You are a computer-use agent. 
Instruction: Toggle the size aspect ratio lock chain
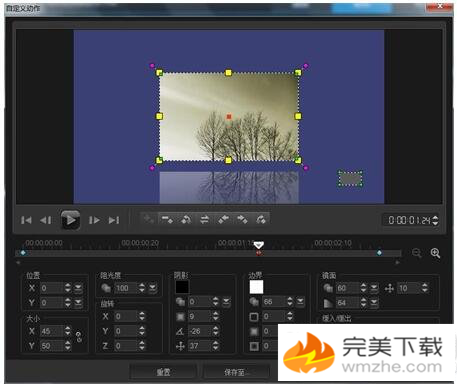(x=79, y=337)
